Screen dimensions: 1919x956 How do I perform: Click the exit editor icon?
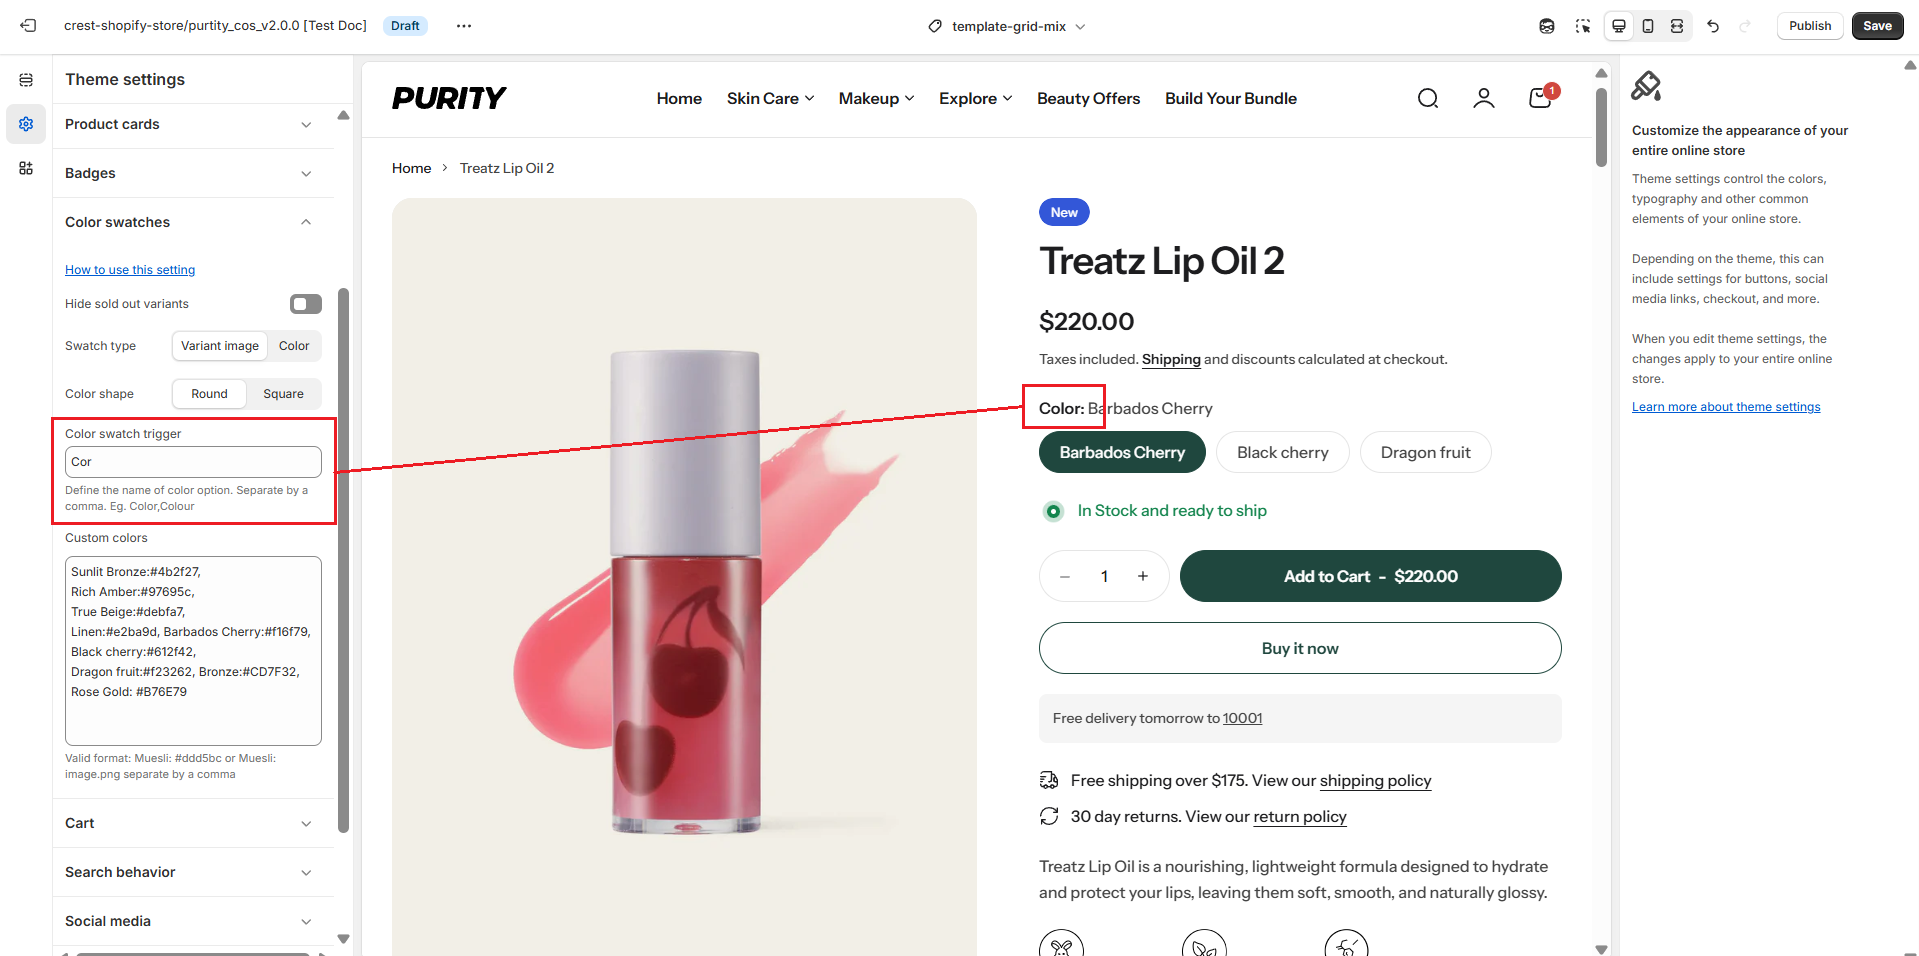pos(28,26)
